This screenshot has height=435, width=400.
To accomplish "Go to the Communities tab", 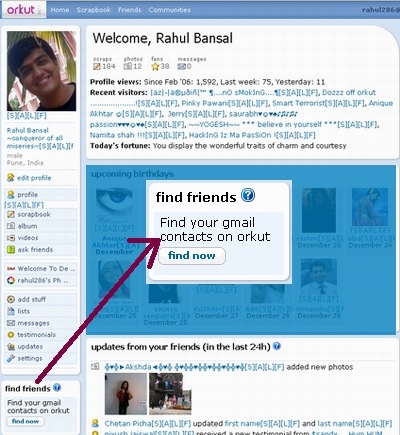I will click(x=170, y=10).
